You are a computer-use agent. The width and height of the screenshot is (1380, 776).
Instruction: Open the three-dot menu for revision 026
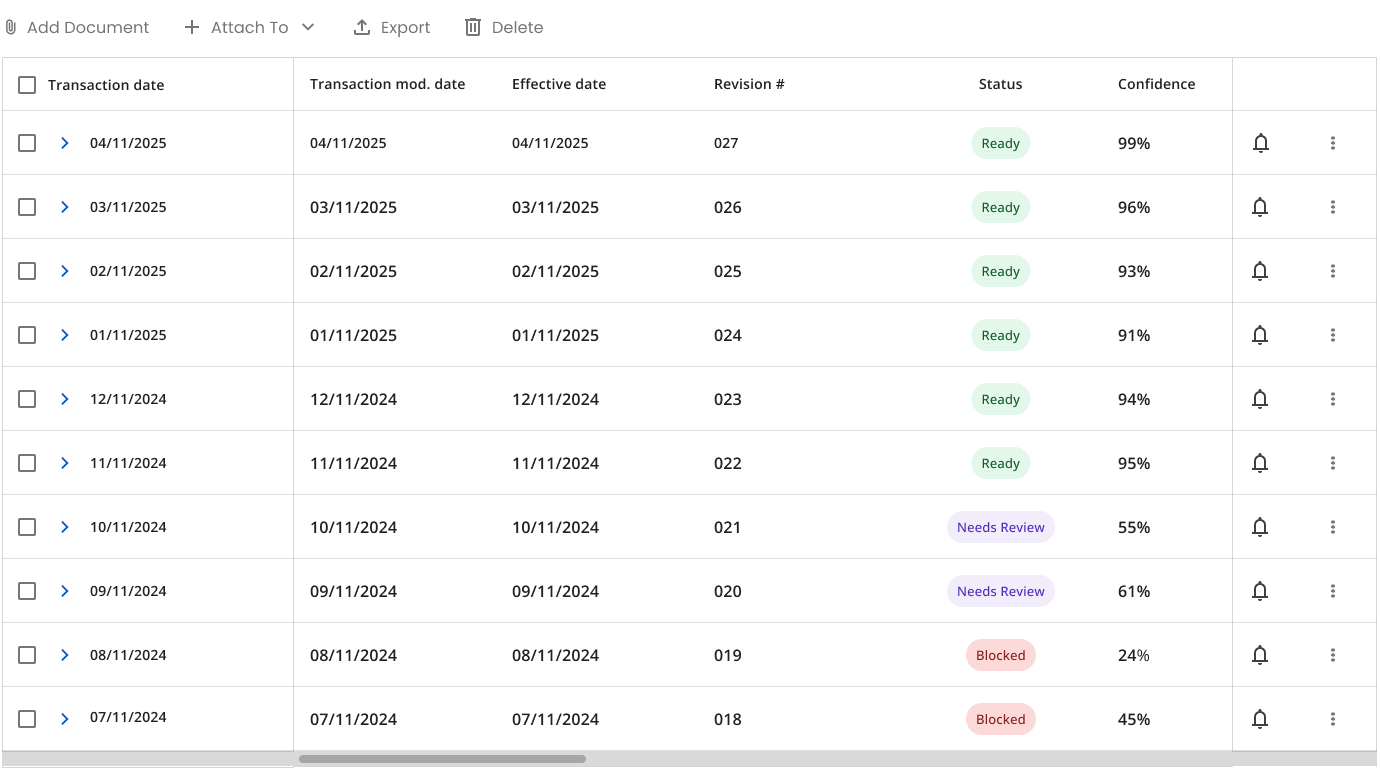(1333, 207)
